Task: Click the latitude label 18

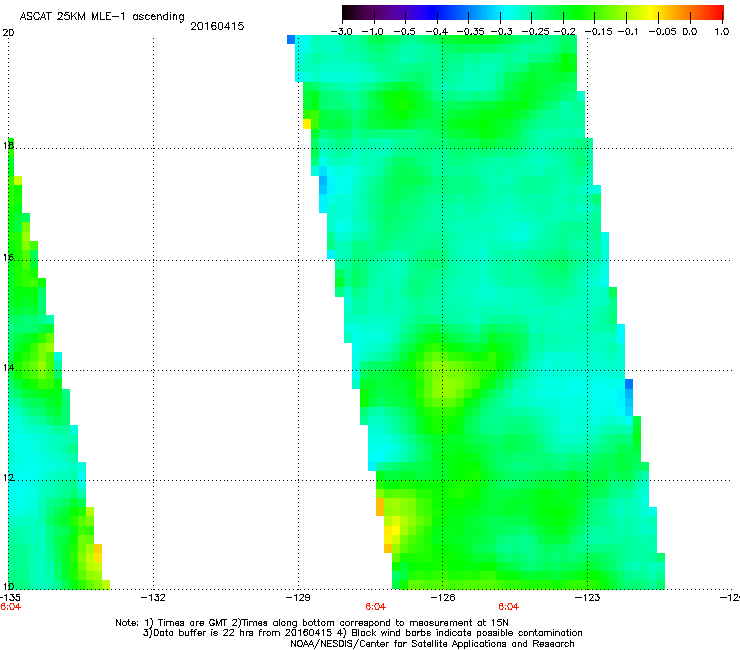Action: pos(8,145)
